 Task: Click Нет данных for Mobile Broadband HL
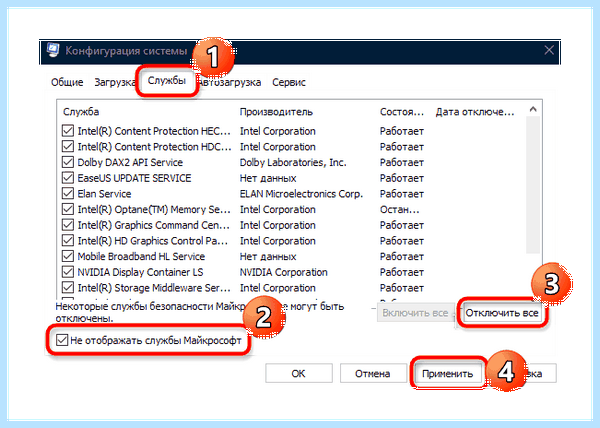(x=268, y=257)
